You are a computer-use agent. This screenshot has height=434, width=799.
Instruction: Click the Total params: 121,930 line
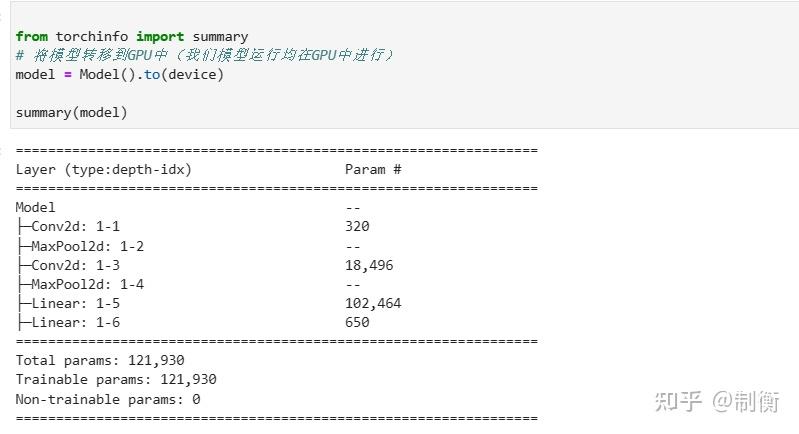point(100,361)
